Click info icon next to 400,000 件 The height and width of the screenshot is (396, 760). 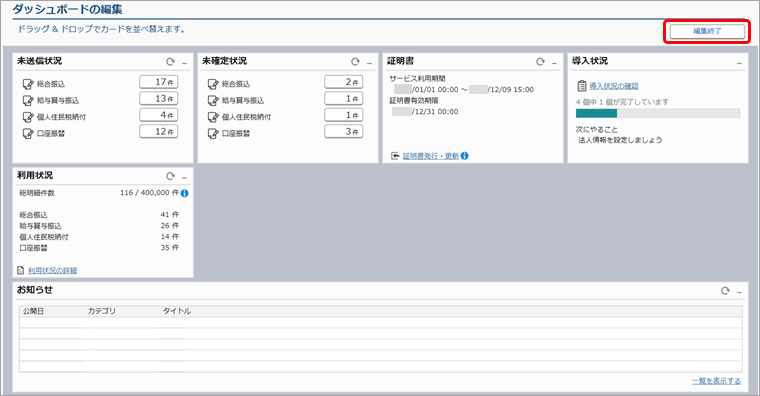pyautogui.click(x=185, y=193)
